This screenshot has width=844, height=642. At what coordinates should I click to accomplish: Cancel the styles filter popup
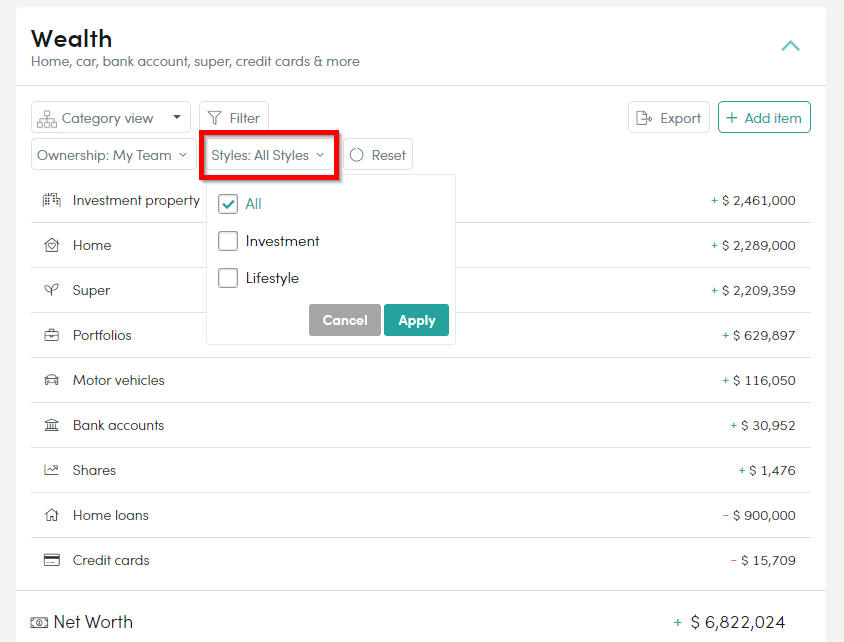pos(344,320)
